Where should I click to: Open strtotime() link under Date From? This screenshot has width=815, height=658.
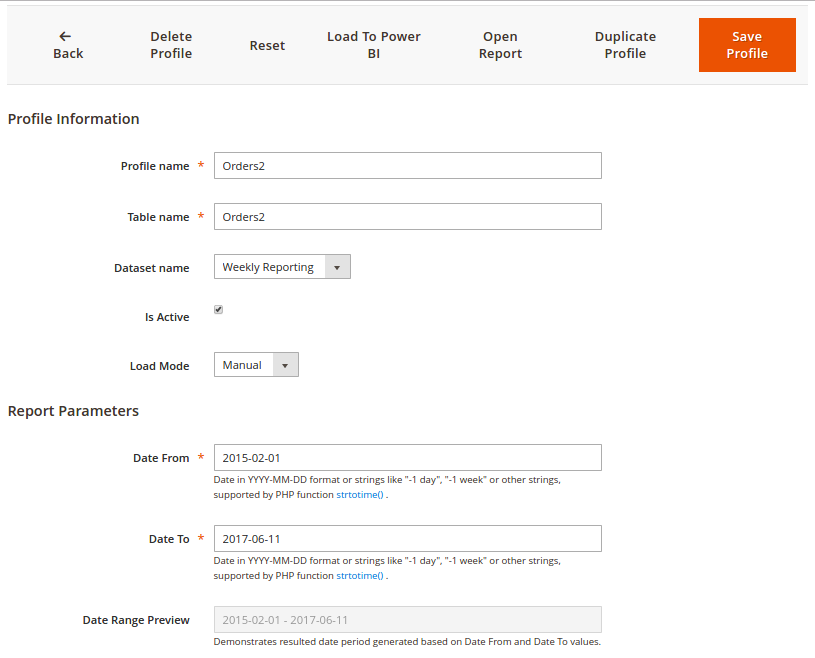point(360,495)
